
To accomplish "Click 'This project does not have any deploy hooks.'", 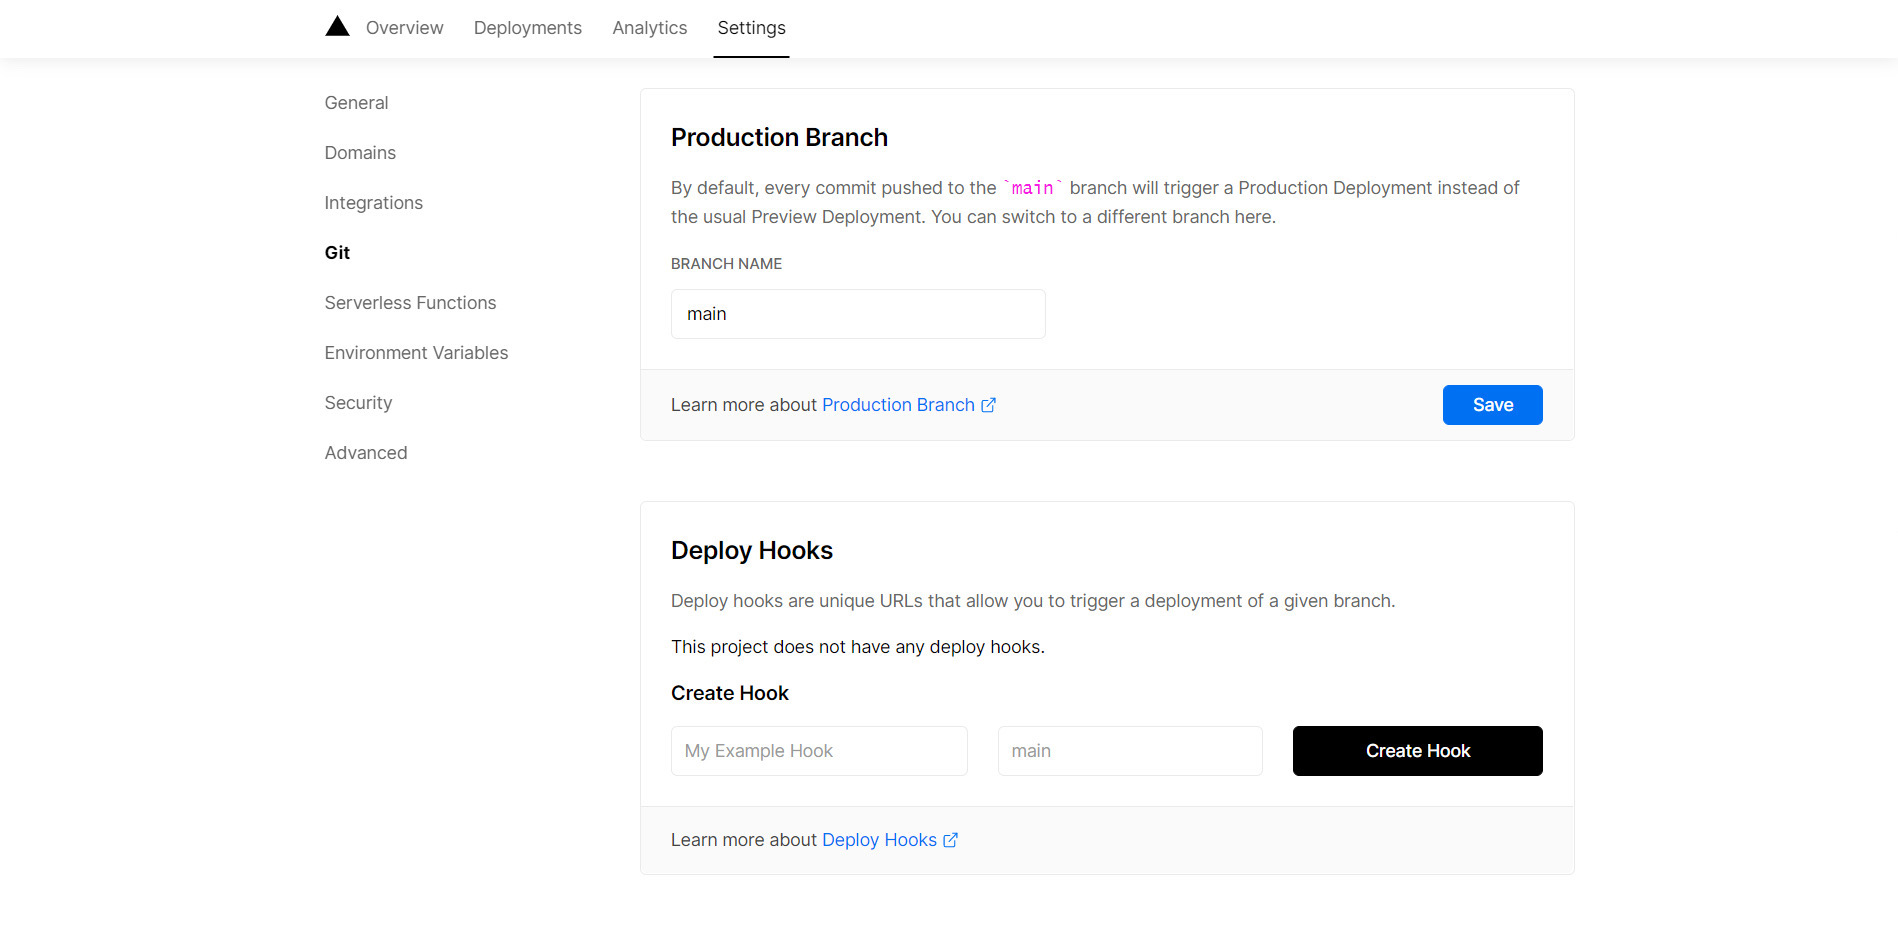I will click(857, 647).
